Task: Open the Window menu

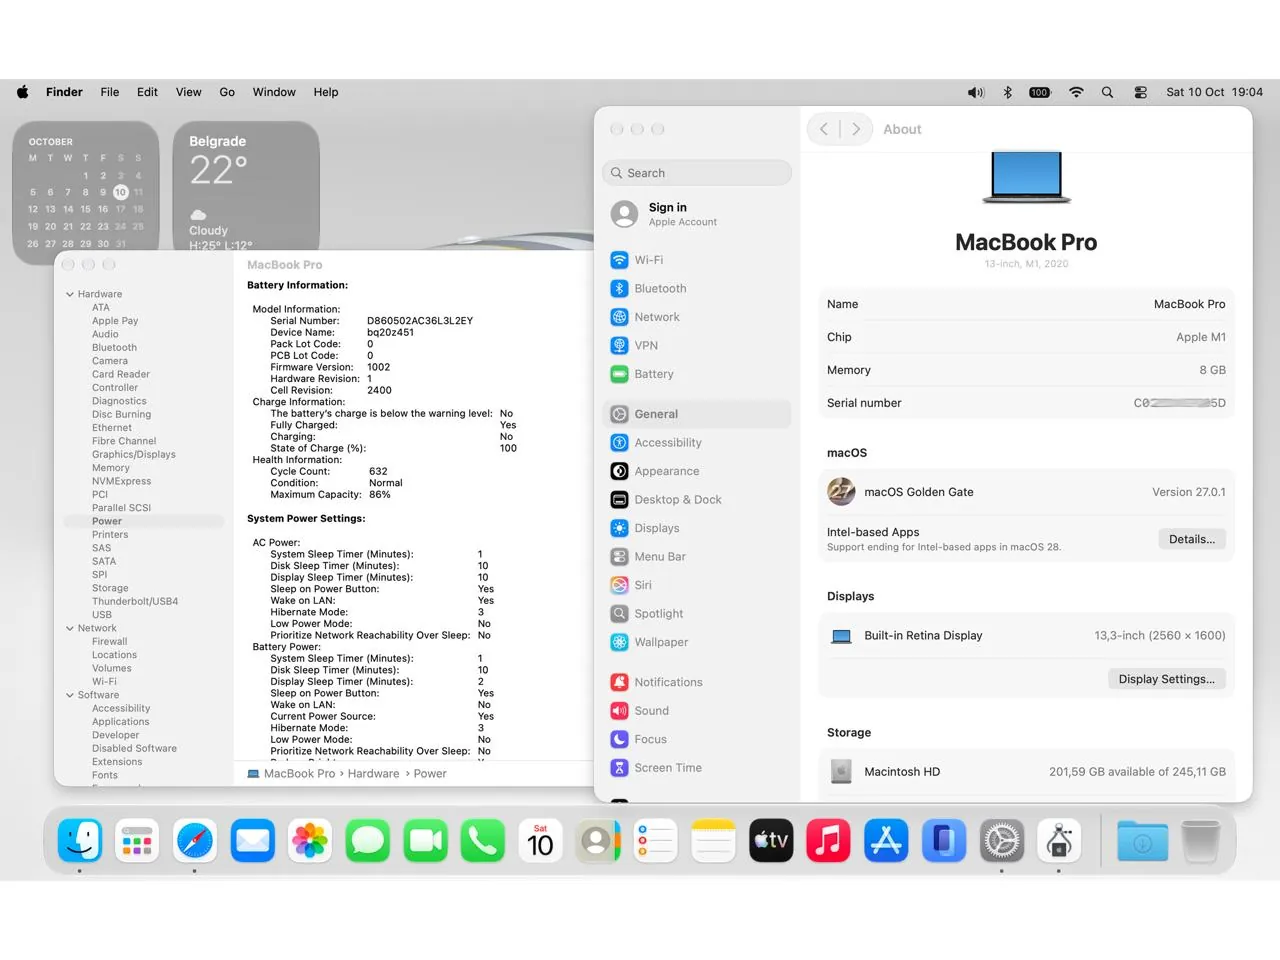Action: (x=274, y=92)
